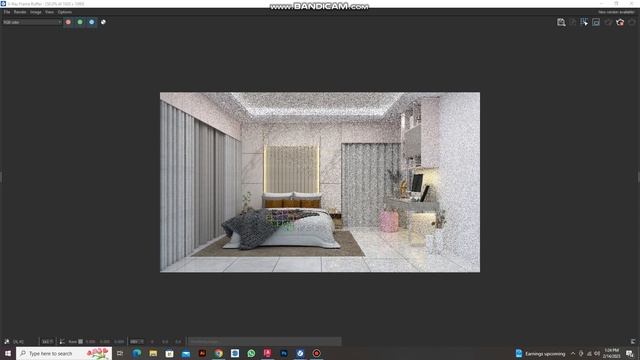Expand the right side panel handle
This screenshot has height=360, width=640.
(x=638, y=177)
